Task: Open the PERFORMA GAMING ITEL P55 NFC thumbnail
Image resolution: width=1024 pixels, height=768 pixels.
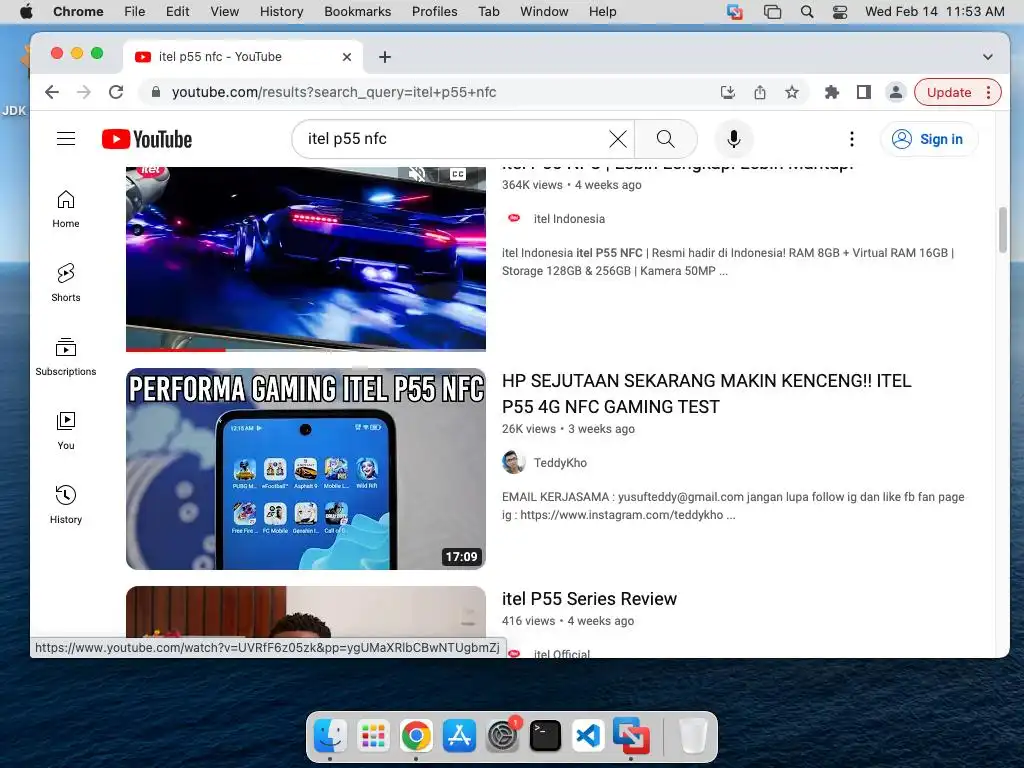Action: [306, 469]
